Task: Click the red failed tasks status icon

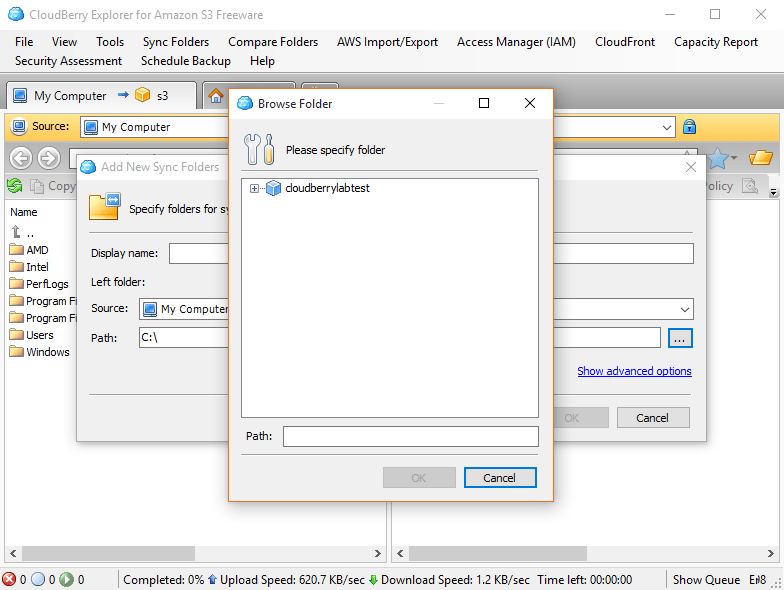Action: point(9,580)
